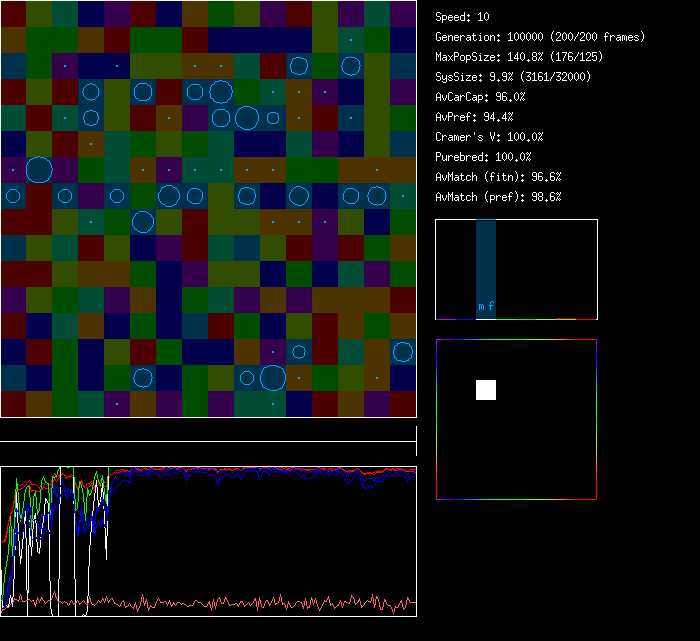This screenshot has height=641, width=700.
Task: Select the tall blue bar in the histogram panel
Action: tap(486, 262)
